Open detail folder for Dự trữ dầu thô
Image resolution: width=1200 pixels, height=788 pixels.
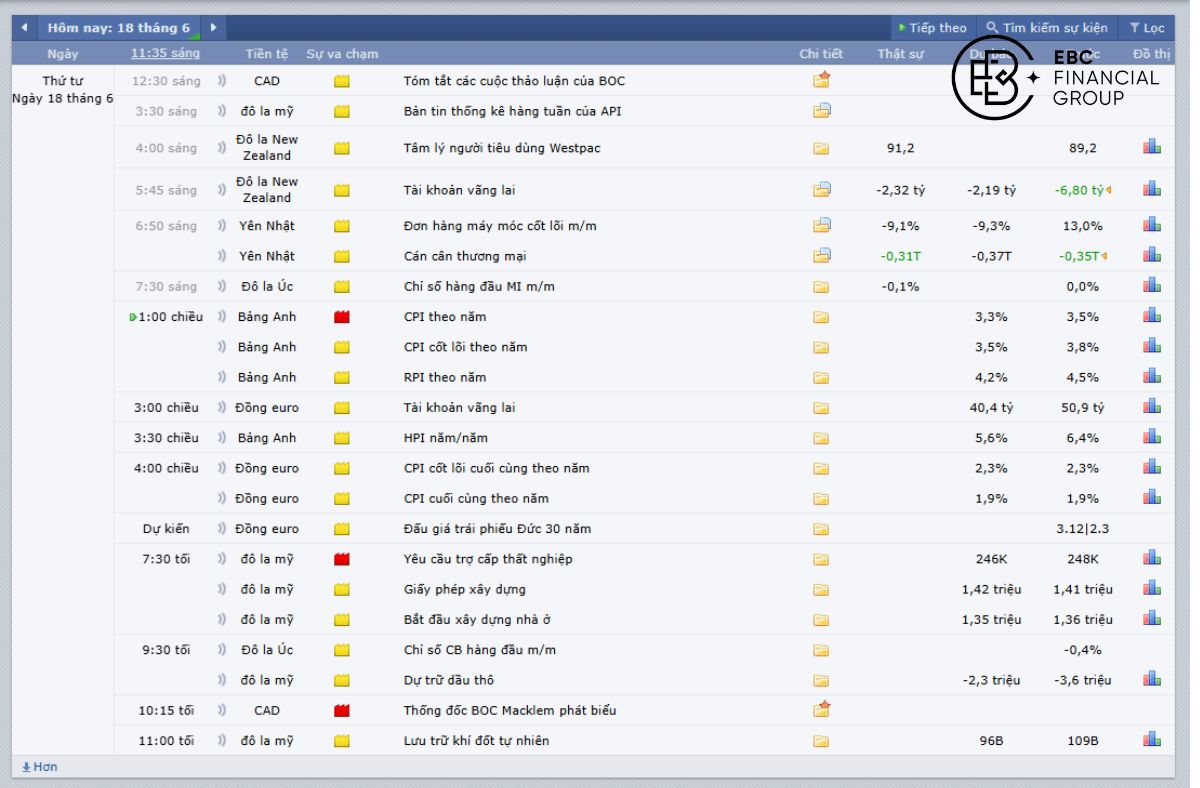[x=821, y=680]
